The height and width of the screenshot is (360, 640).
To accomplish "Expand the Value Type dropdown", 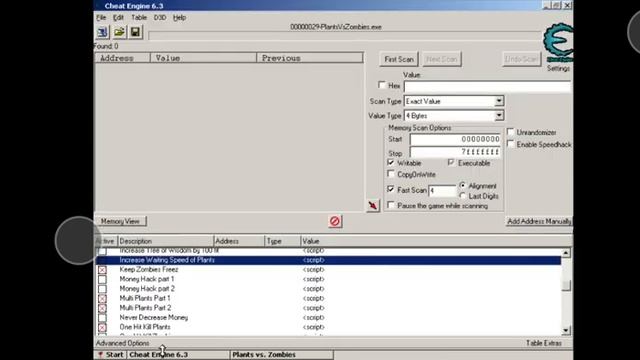I will point(499,116).
